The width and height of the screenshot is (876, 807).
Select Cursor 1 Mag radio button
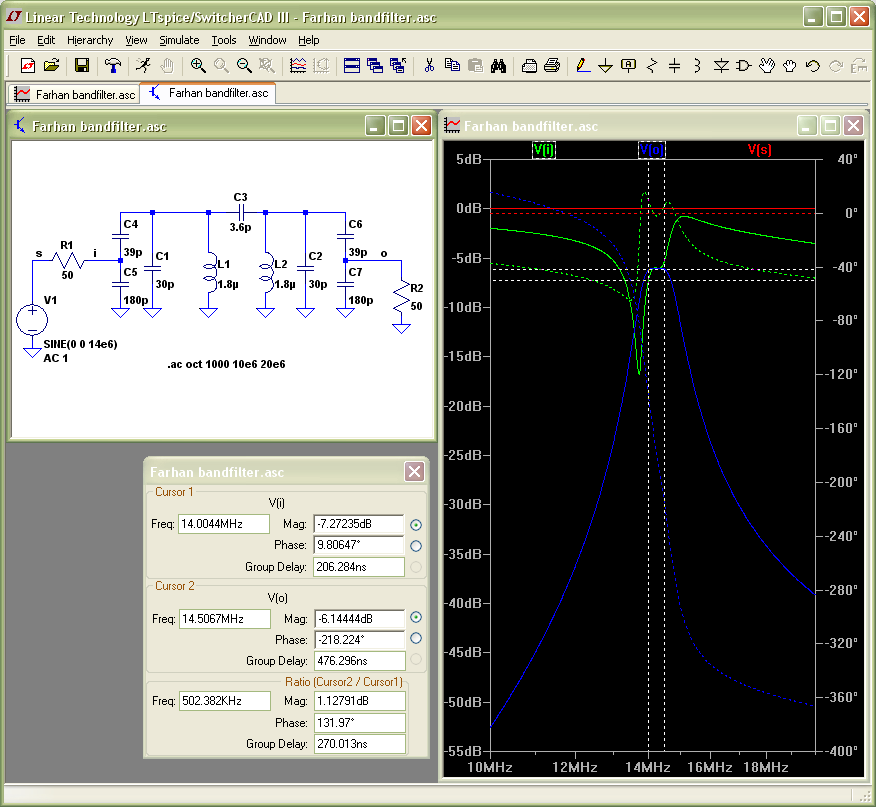pos(416,524)
